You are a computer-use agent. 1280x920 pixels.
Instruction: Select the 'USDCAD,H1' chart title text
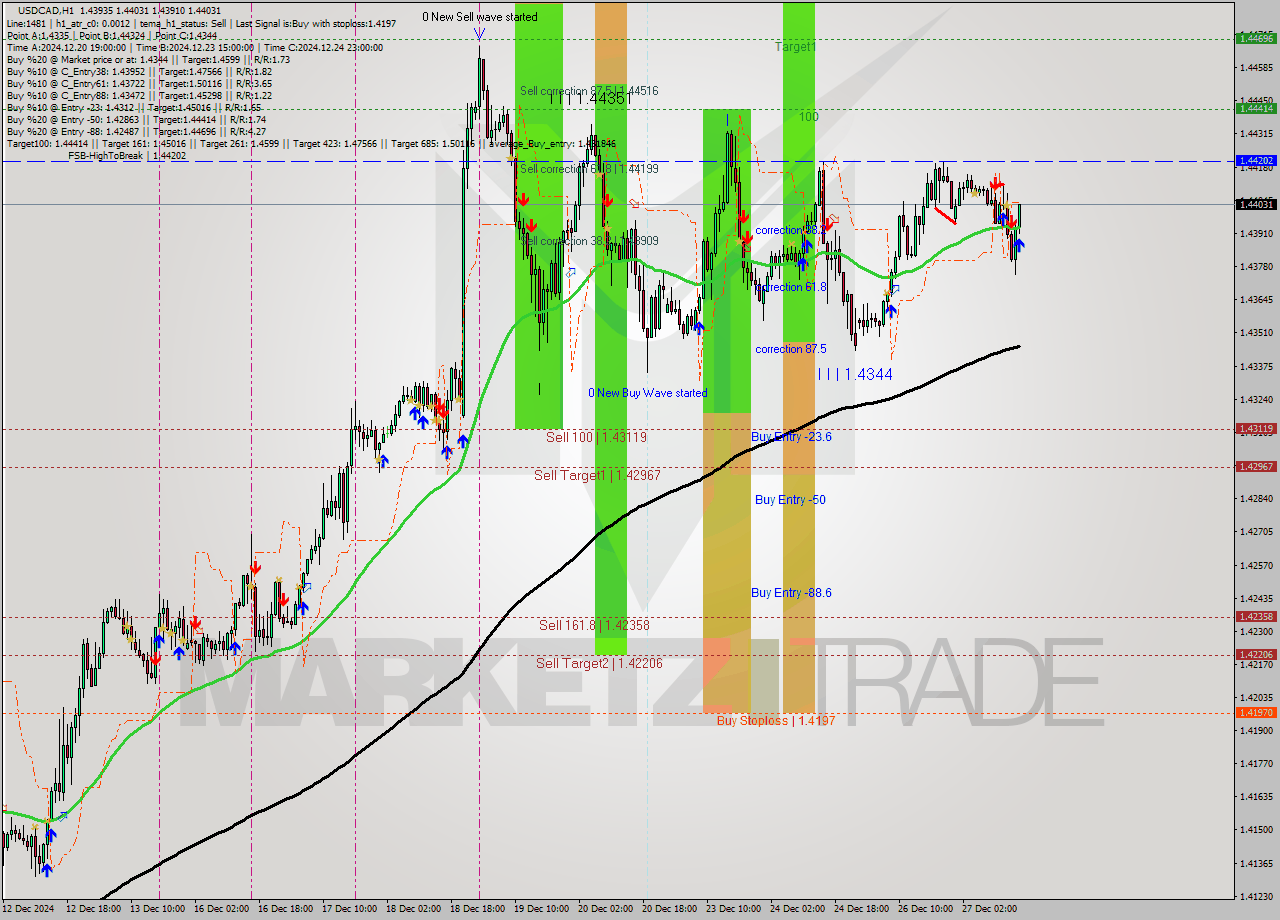(x=46, y=10)
